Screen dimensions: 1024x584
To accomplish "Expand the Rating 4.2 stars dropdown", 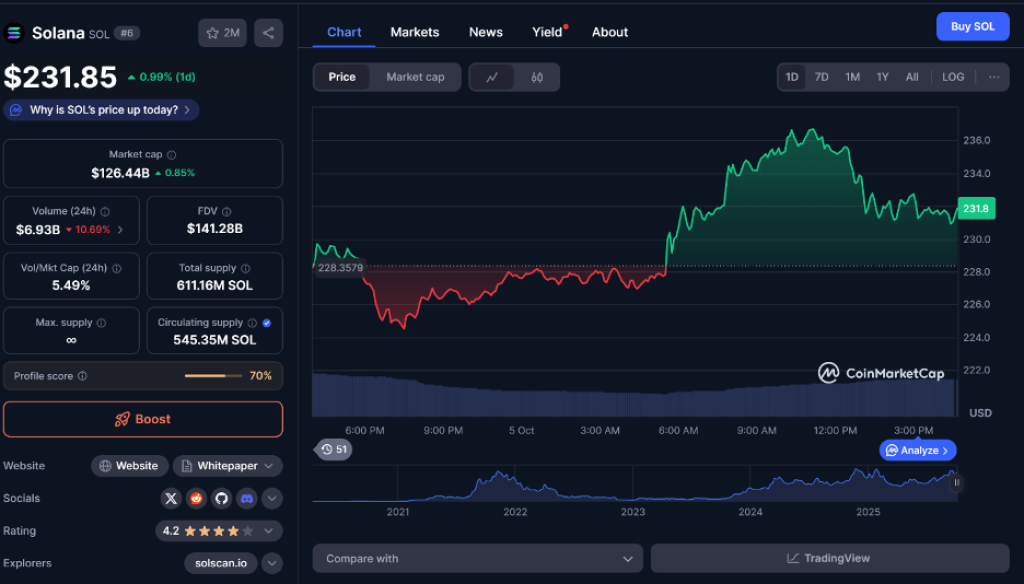I will 272,531.
